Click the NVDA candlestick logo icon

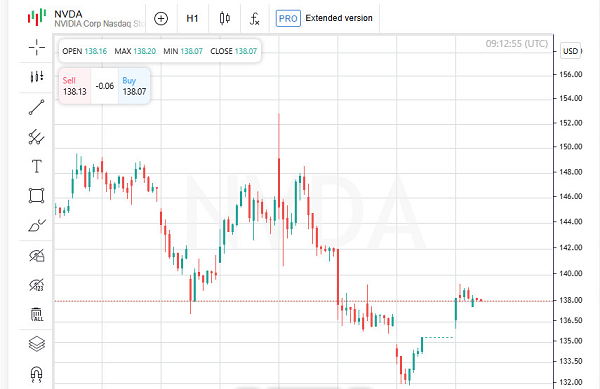pyautogui.click(x=37, y=18)
